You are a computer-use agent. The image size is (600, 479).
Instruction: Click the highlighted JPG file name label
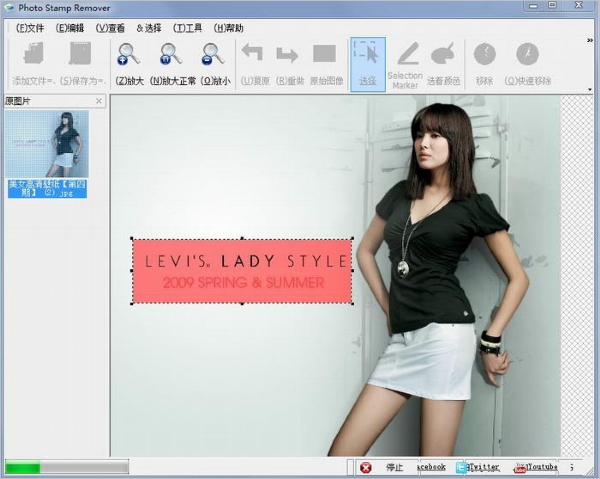click(x=47, y=189)
